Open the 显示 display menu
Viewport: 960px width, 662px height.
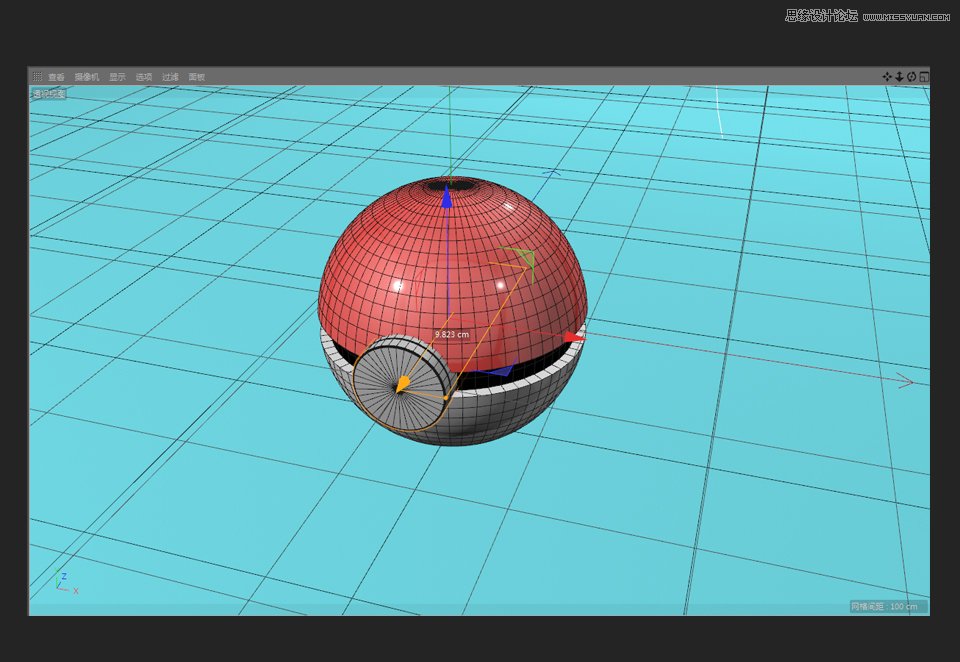click(117, 75)
